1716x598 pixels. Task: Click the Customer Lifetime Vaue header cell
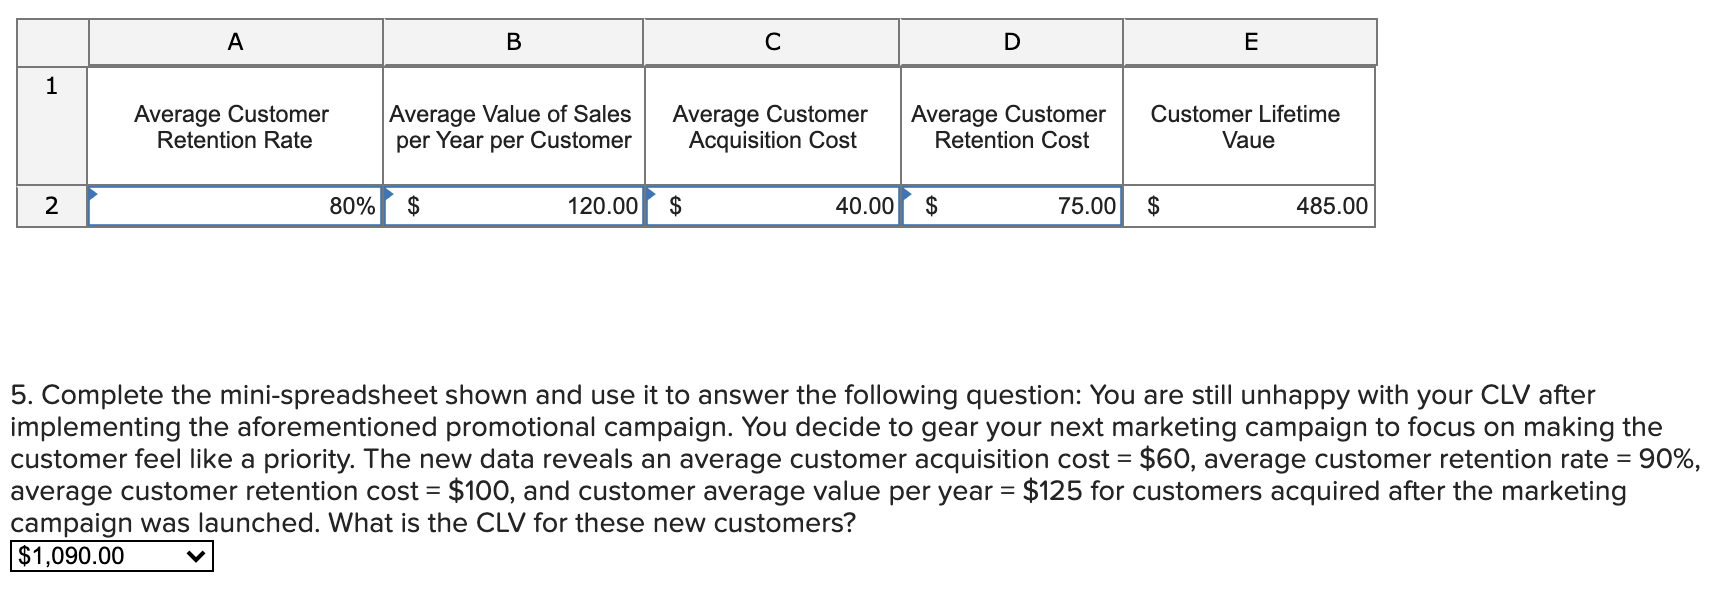(x=1250, y=127)
